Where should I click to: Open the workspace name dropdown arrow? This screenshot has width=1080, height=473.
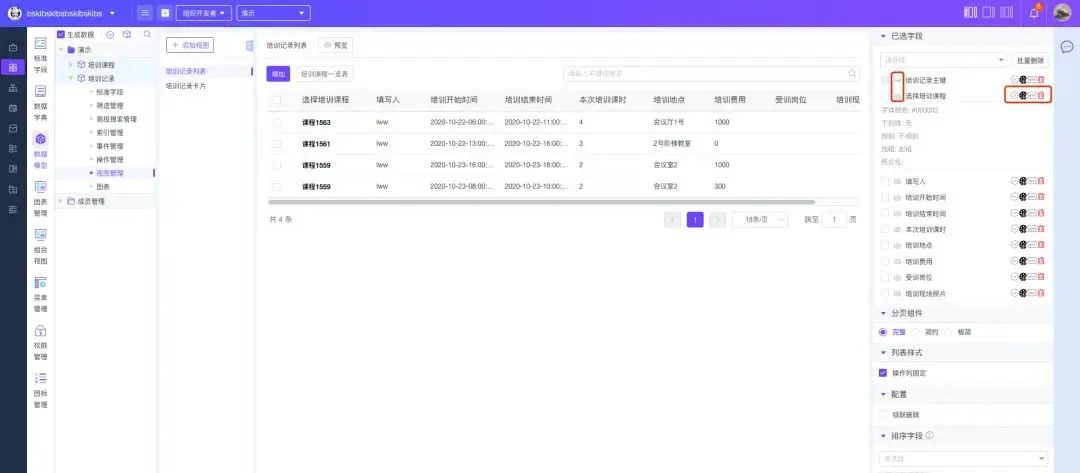[112, 13]
